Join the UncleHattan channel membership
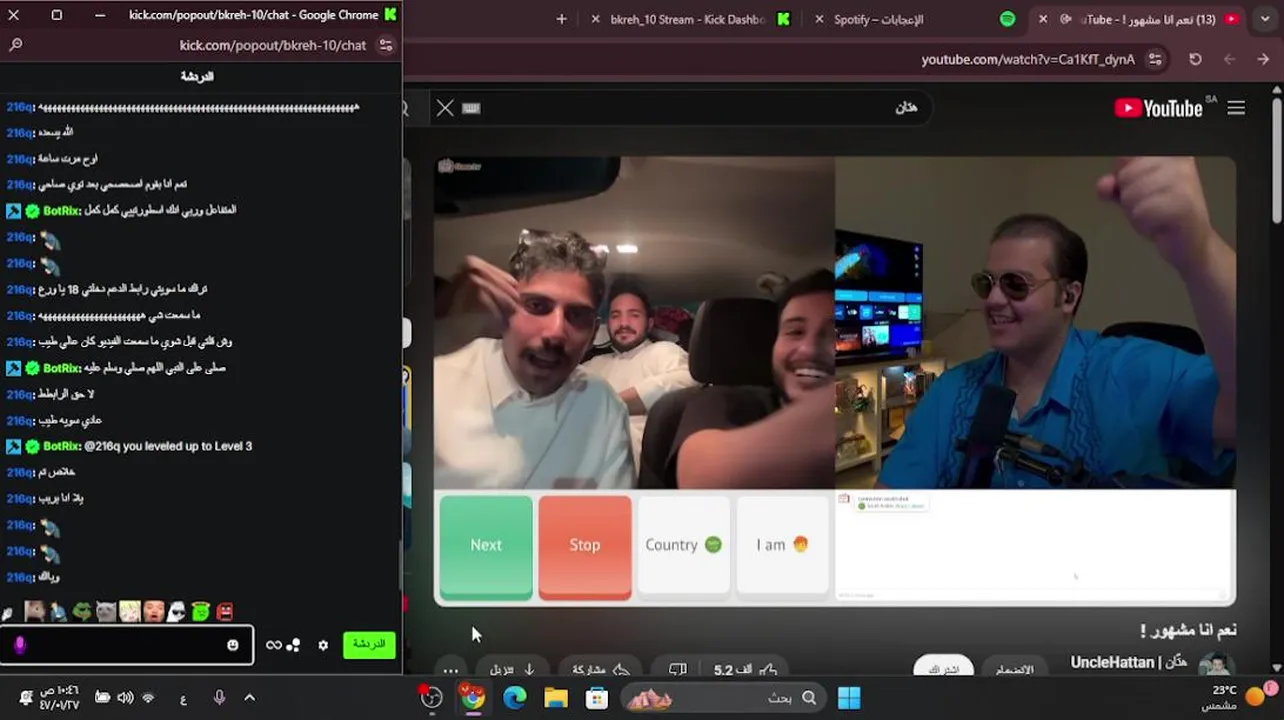The width and height of the screenshot is (1284, 720). 1014,669
